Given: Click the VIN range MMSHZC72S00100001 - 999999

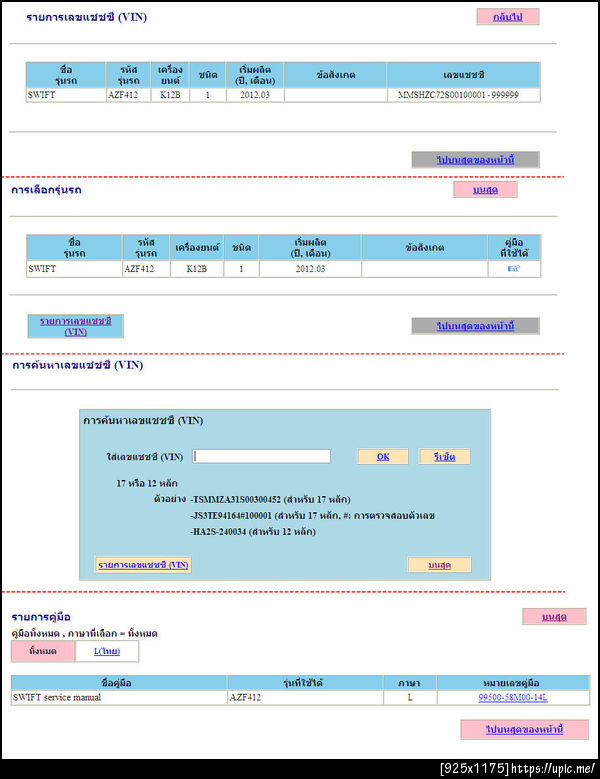Looking at the screenshot, I should pos(458,95).
